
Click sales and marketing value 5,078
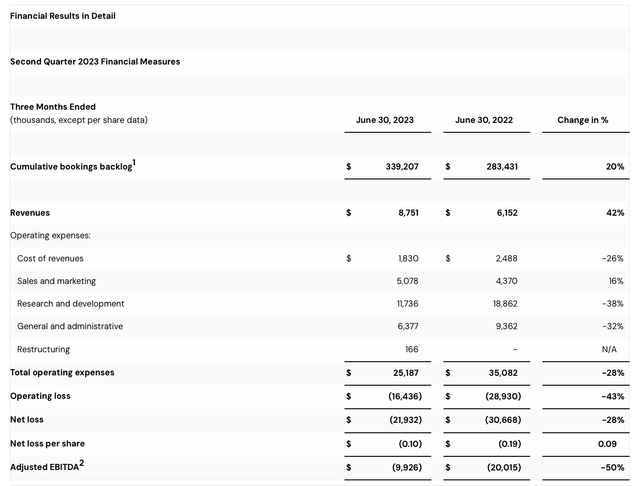[x=407, y=281]
